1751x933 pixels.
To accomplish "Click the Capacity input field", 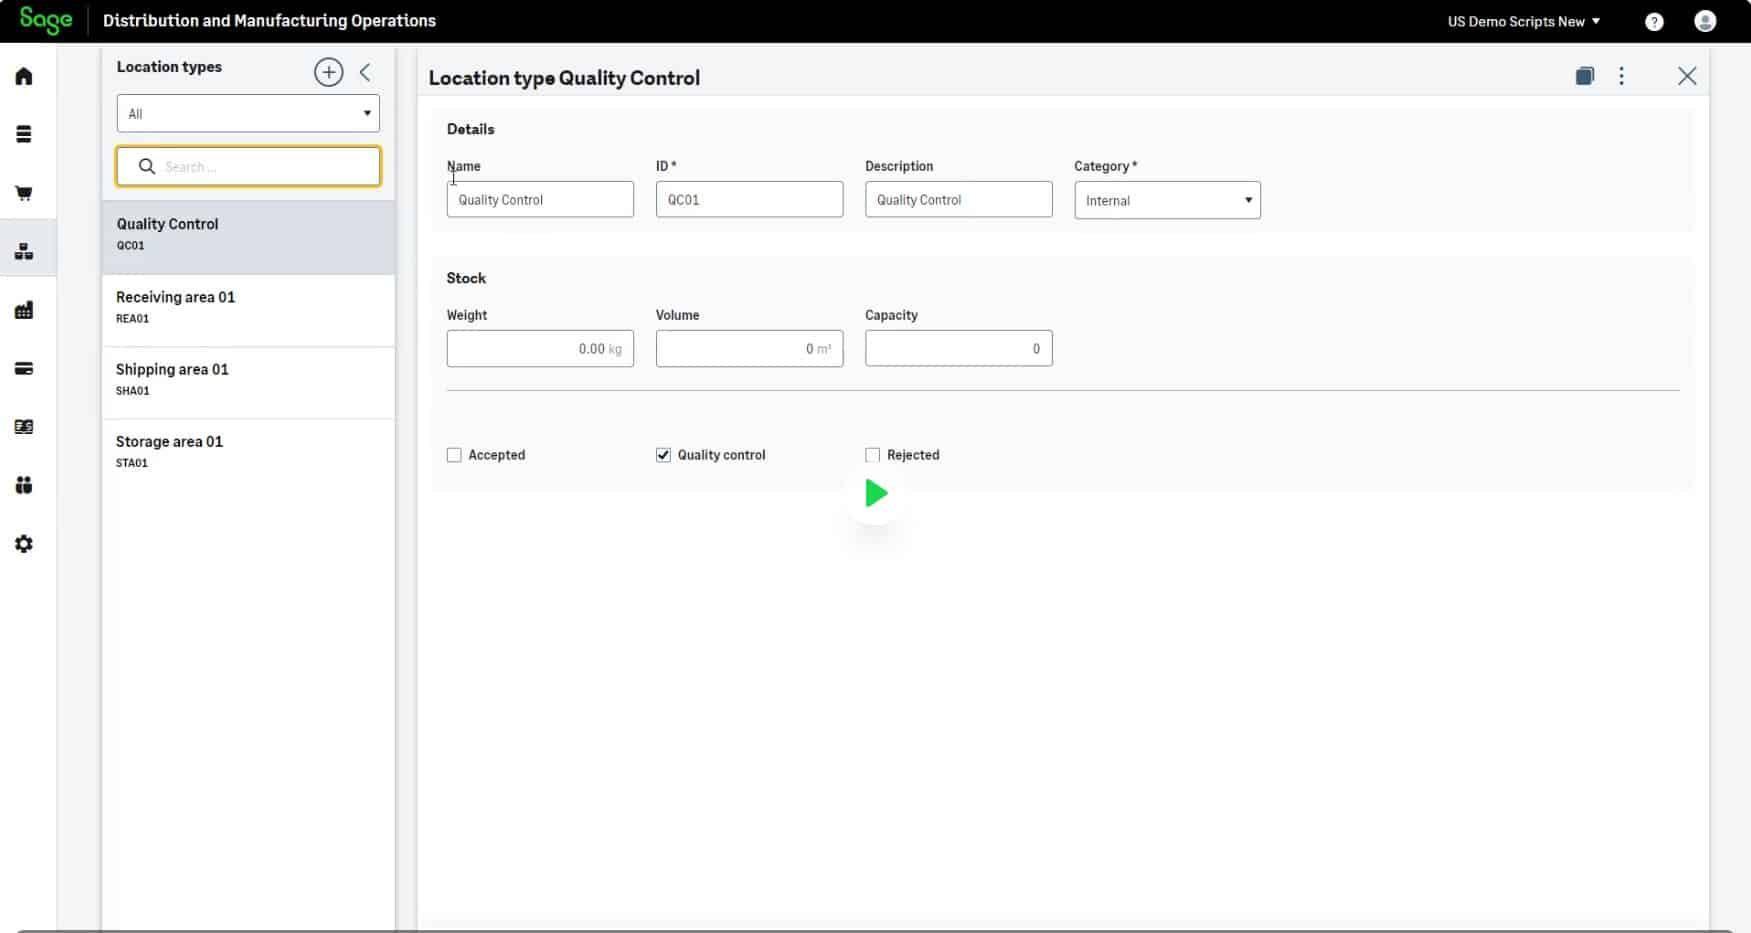I will click(x=958, y=348).
